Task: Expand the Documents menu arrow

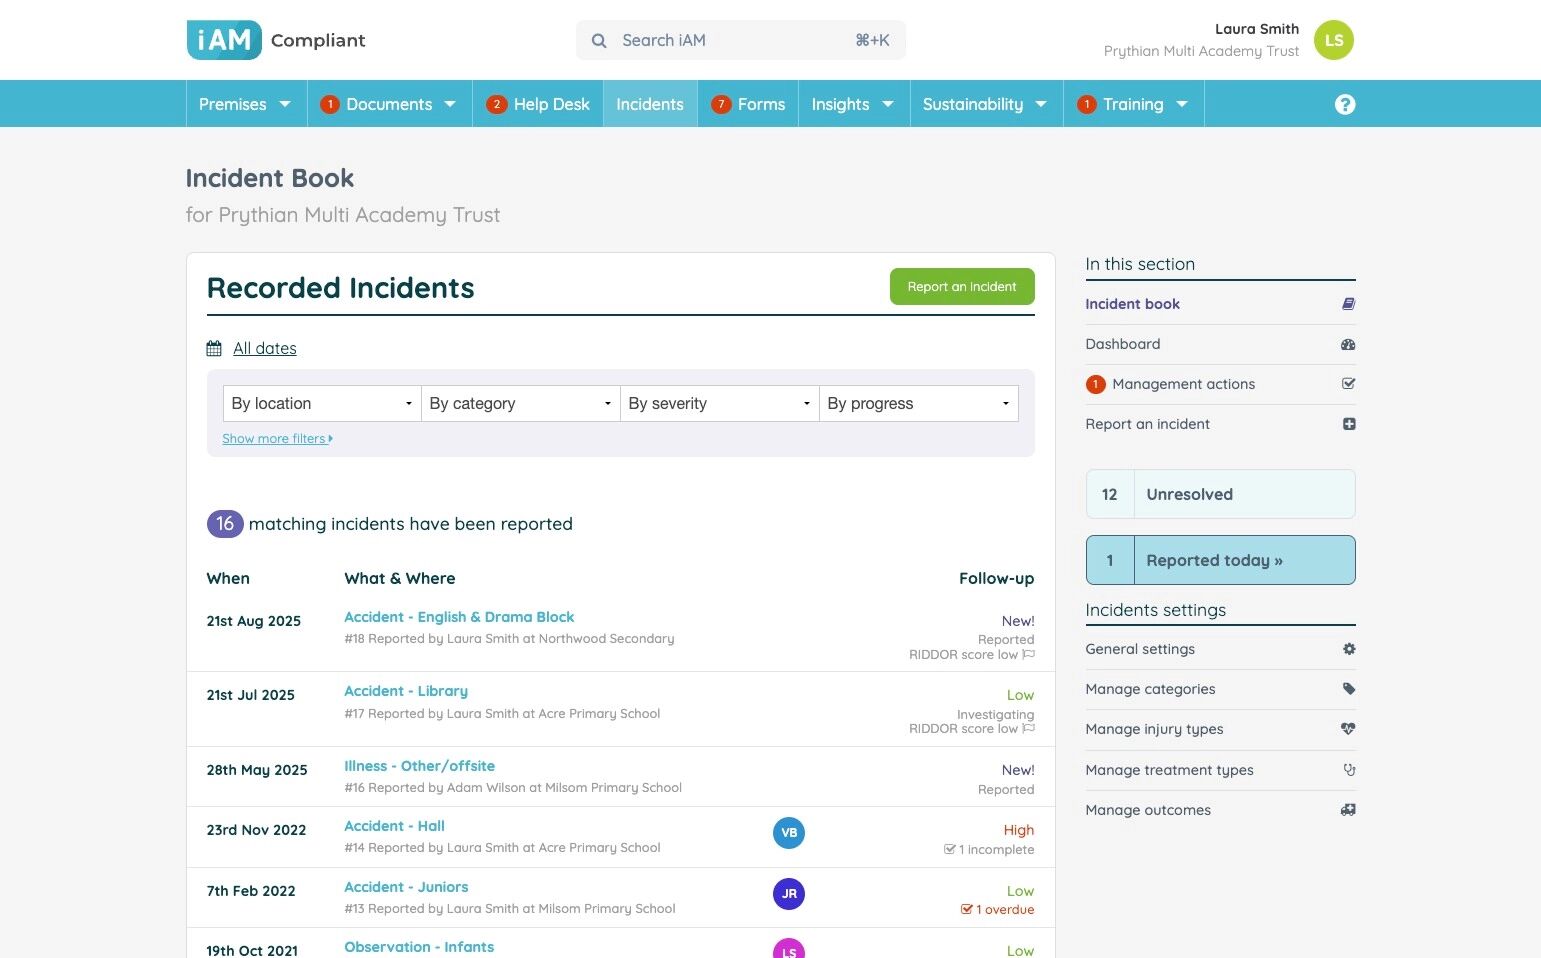Action: point(450,104)
